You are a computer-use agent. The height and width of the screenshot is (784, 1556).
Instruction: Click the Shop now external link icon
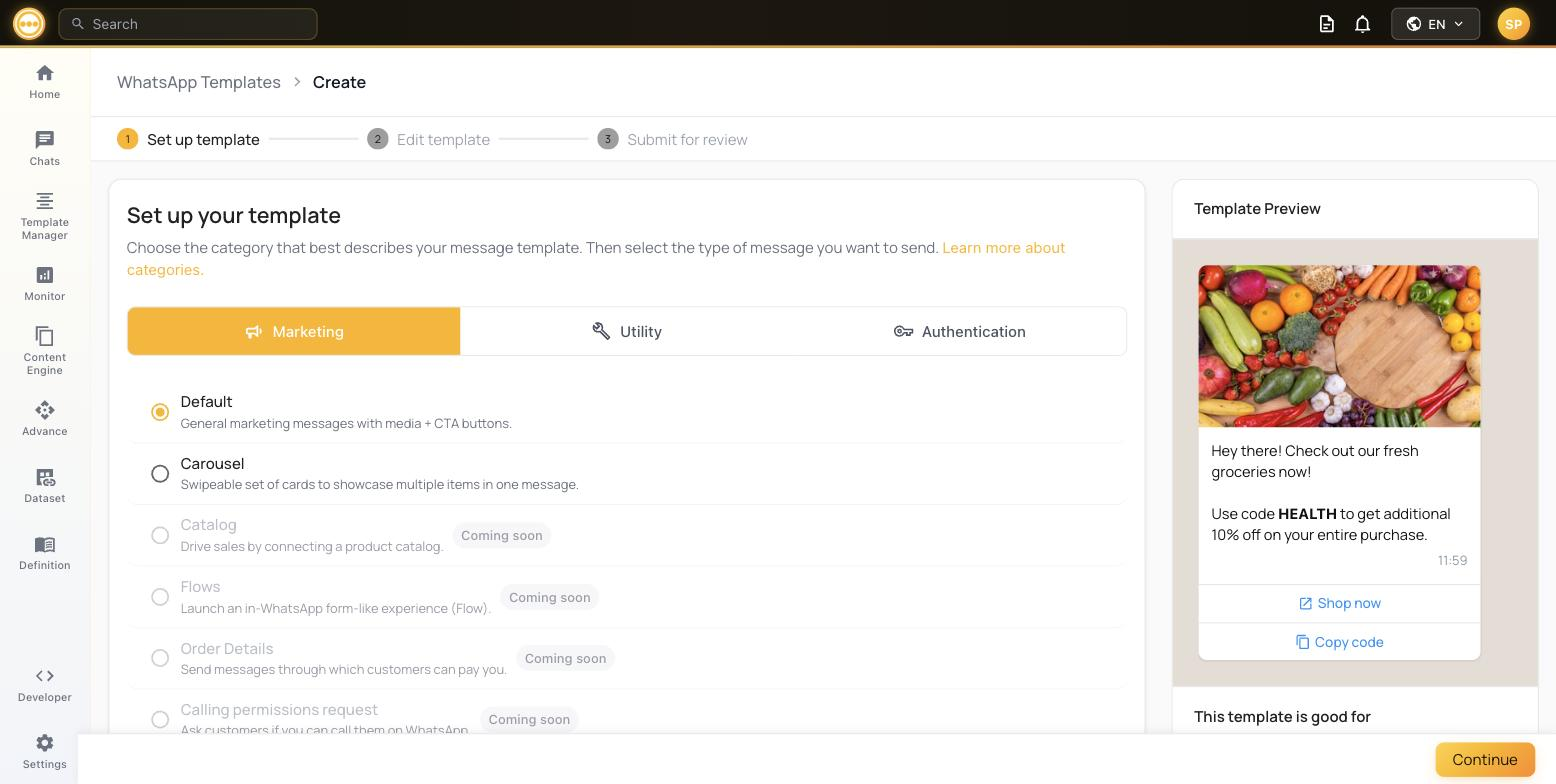point(1305,603)
